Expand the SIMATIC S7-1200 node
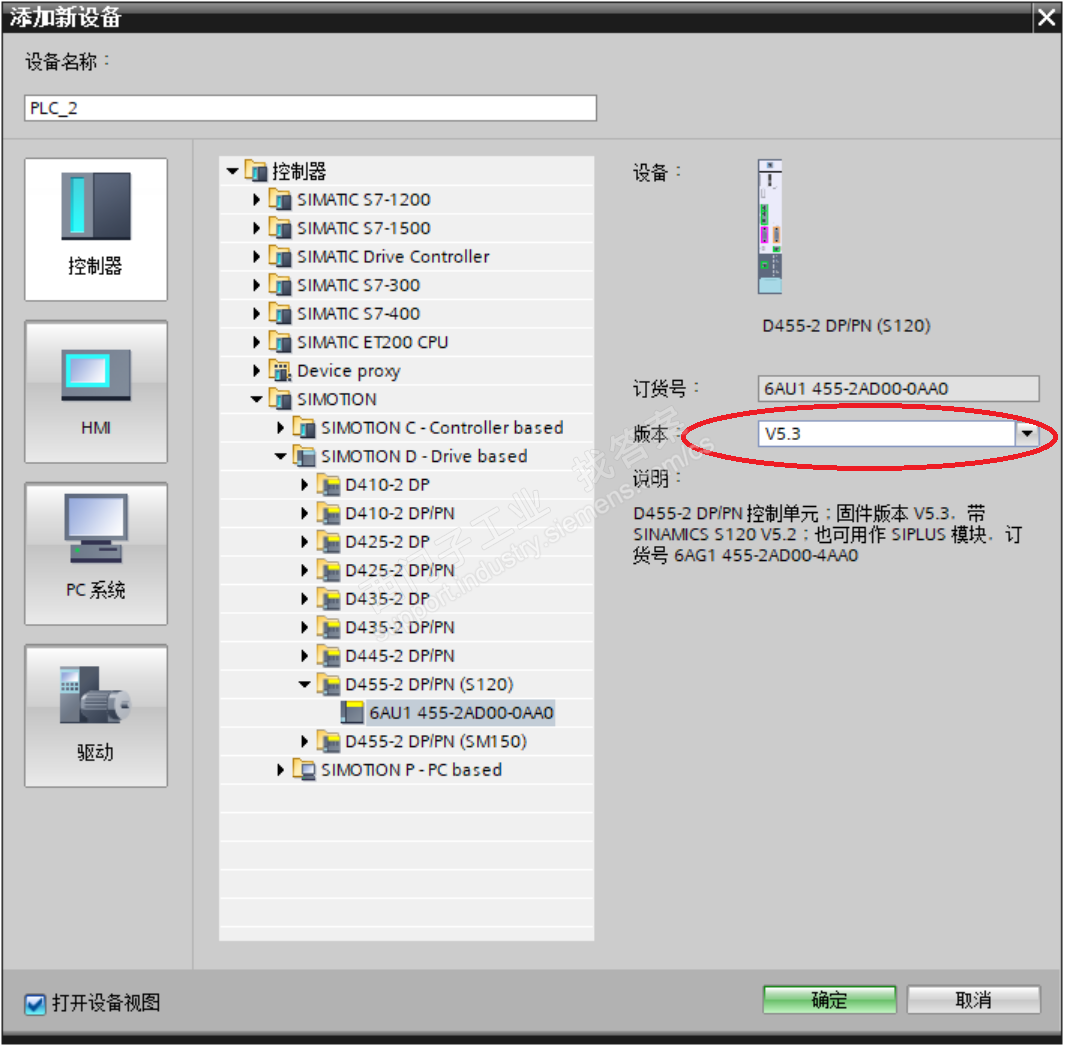Screen dimensions: 1067x1046 (257, 199)
